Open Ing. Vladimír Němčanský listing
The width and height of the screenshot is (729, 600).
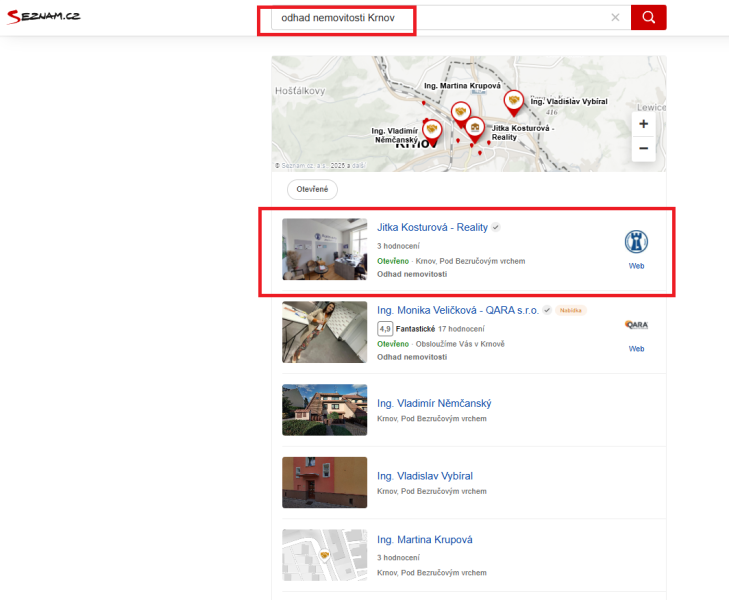coord(434,403)
